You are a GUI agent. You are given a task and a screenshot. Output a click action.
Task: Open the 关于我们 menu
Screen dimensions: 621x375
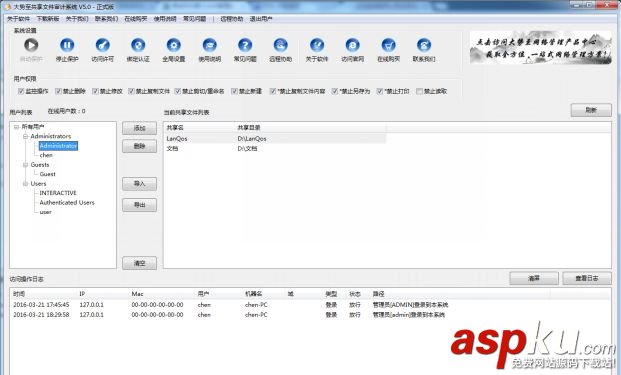[x=77, y=19]
